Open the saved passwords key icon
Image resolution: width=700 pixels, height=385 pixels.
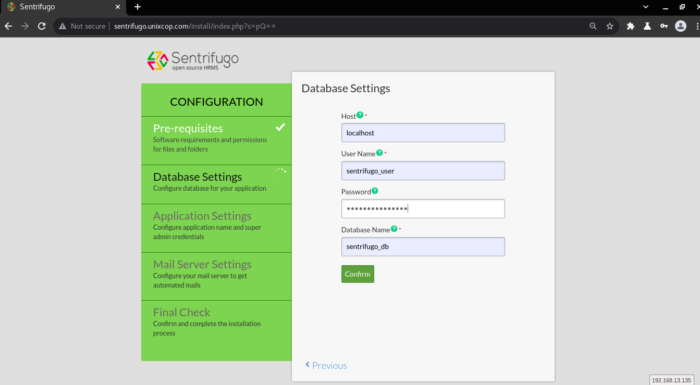click(x=664, y=26)
